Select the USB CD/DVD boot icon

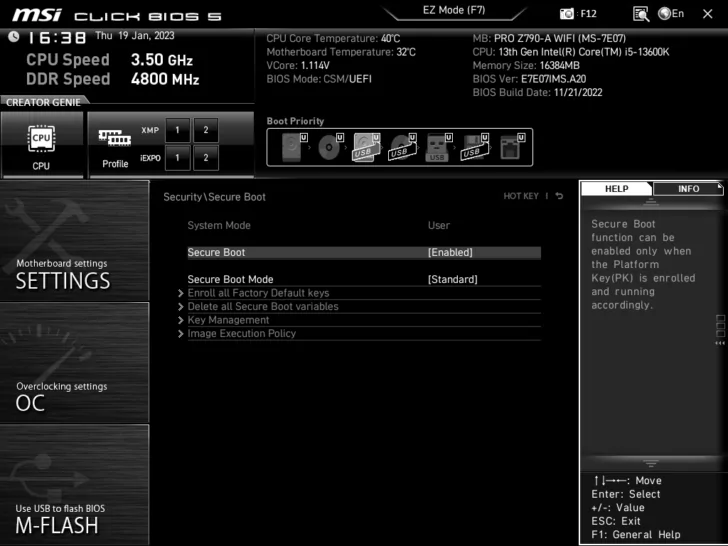click(x=402, y=147)
